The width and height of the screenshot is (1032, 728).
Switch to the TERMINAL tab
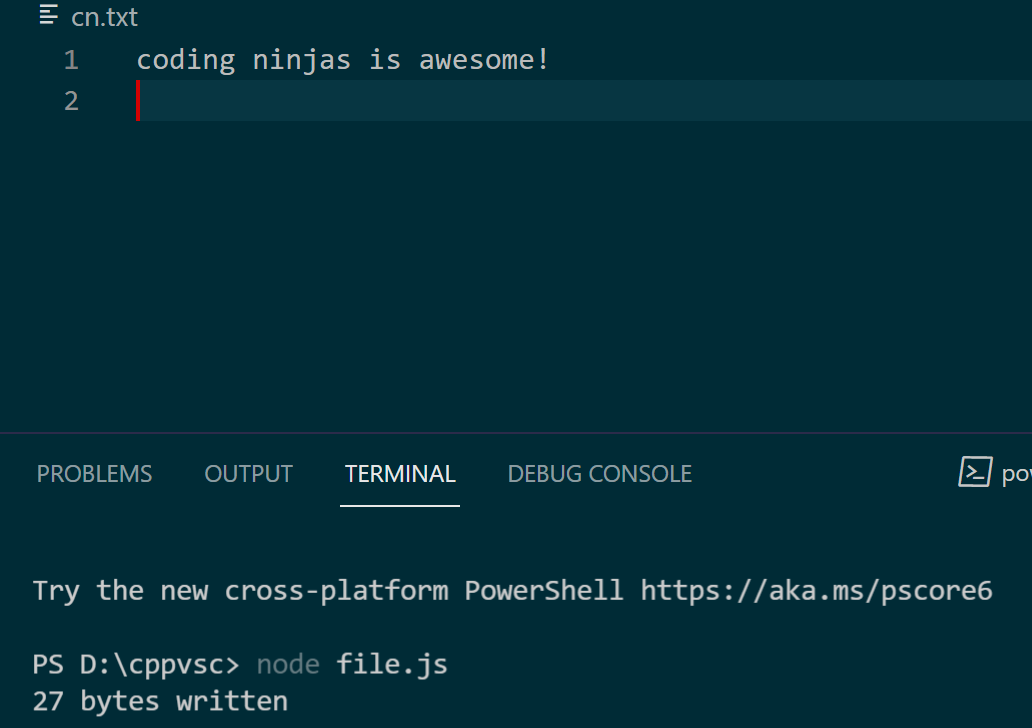point(399,473)
